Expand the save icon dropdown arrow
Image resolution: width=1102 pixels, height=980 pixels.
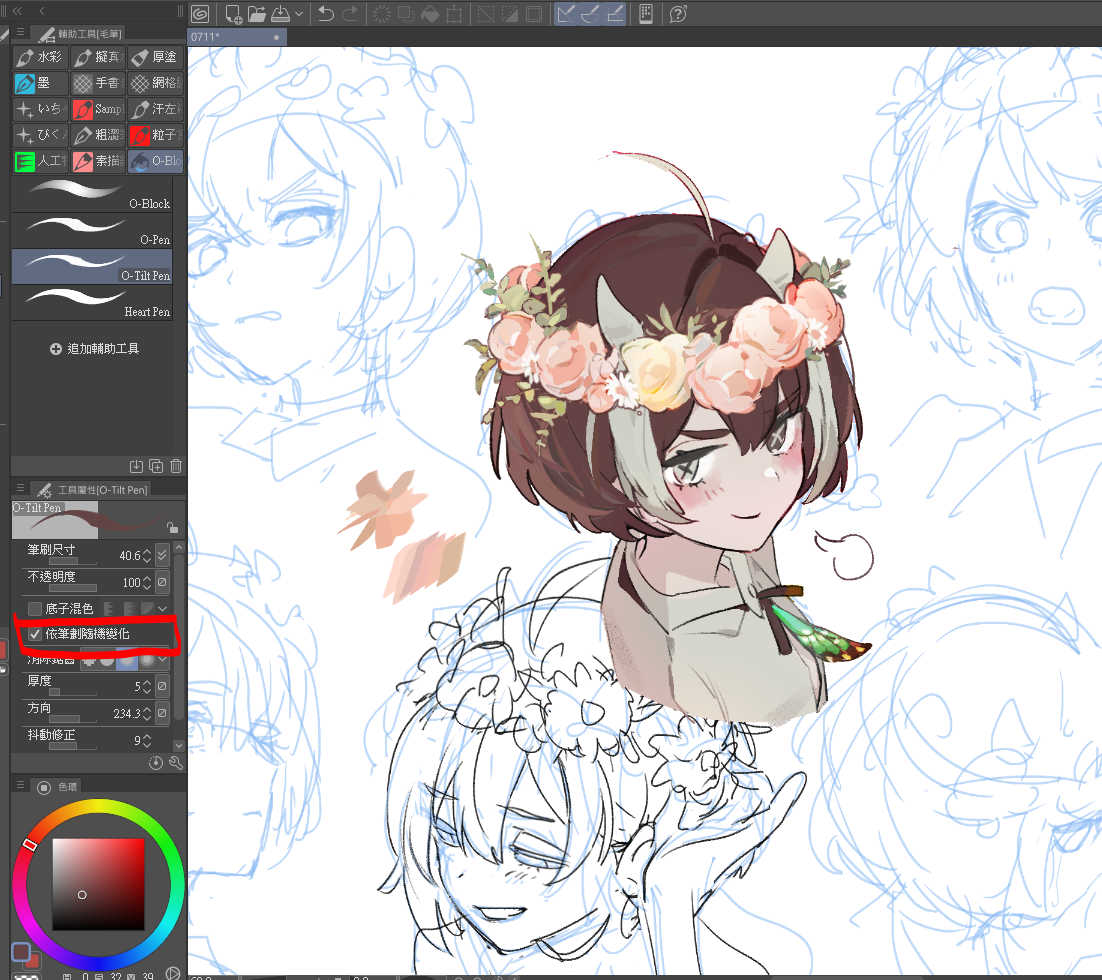pyautogui.click(x=299, y=15)
